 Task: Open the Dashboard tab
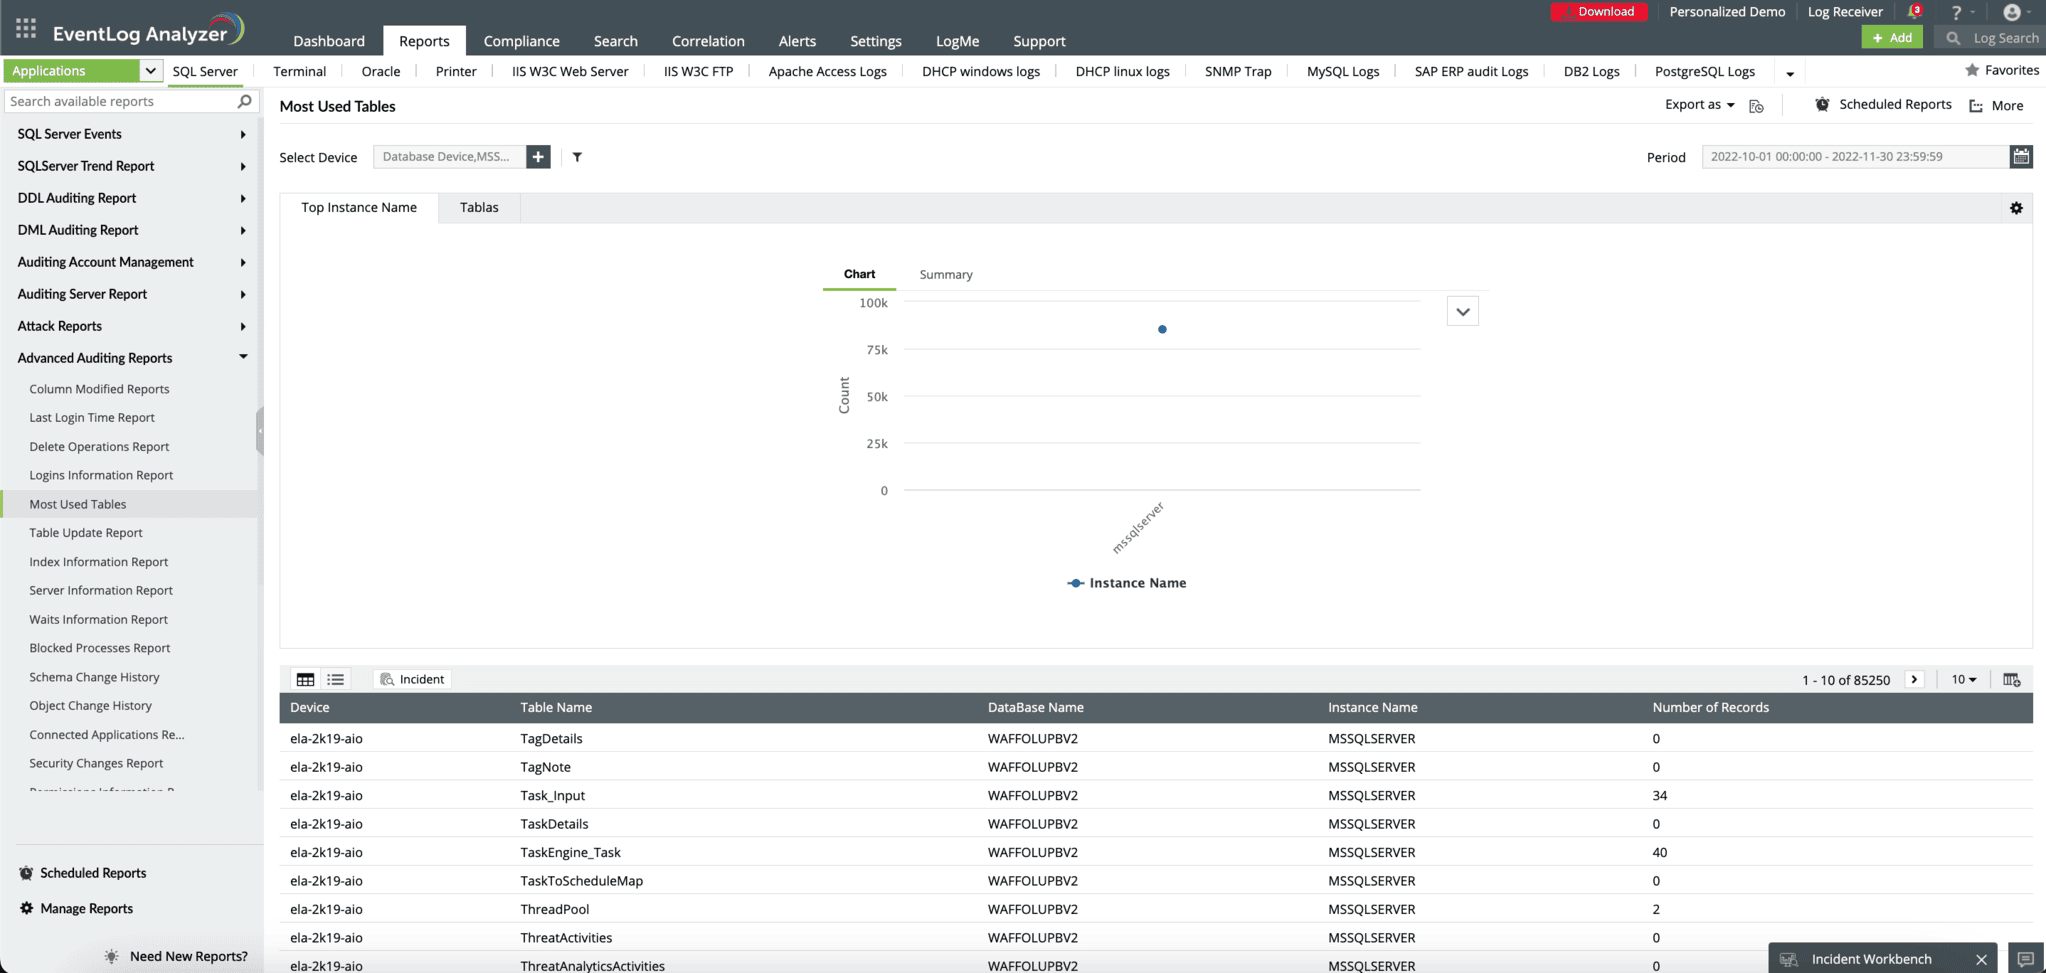click(329, 41)
